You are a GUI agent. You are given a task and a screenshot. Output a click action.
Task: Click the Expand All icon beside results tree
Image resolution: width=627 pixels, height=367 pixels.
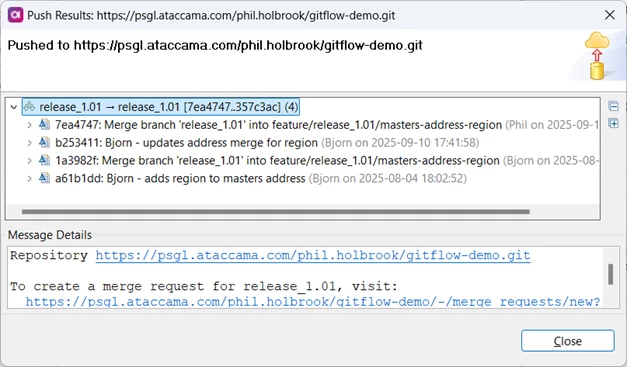point(613,123)
